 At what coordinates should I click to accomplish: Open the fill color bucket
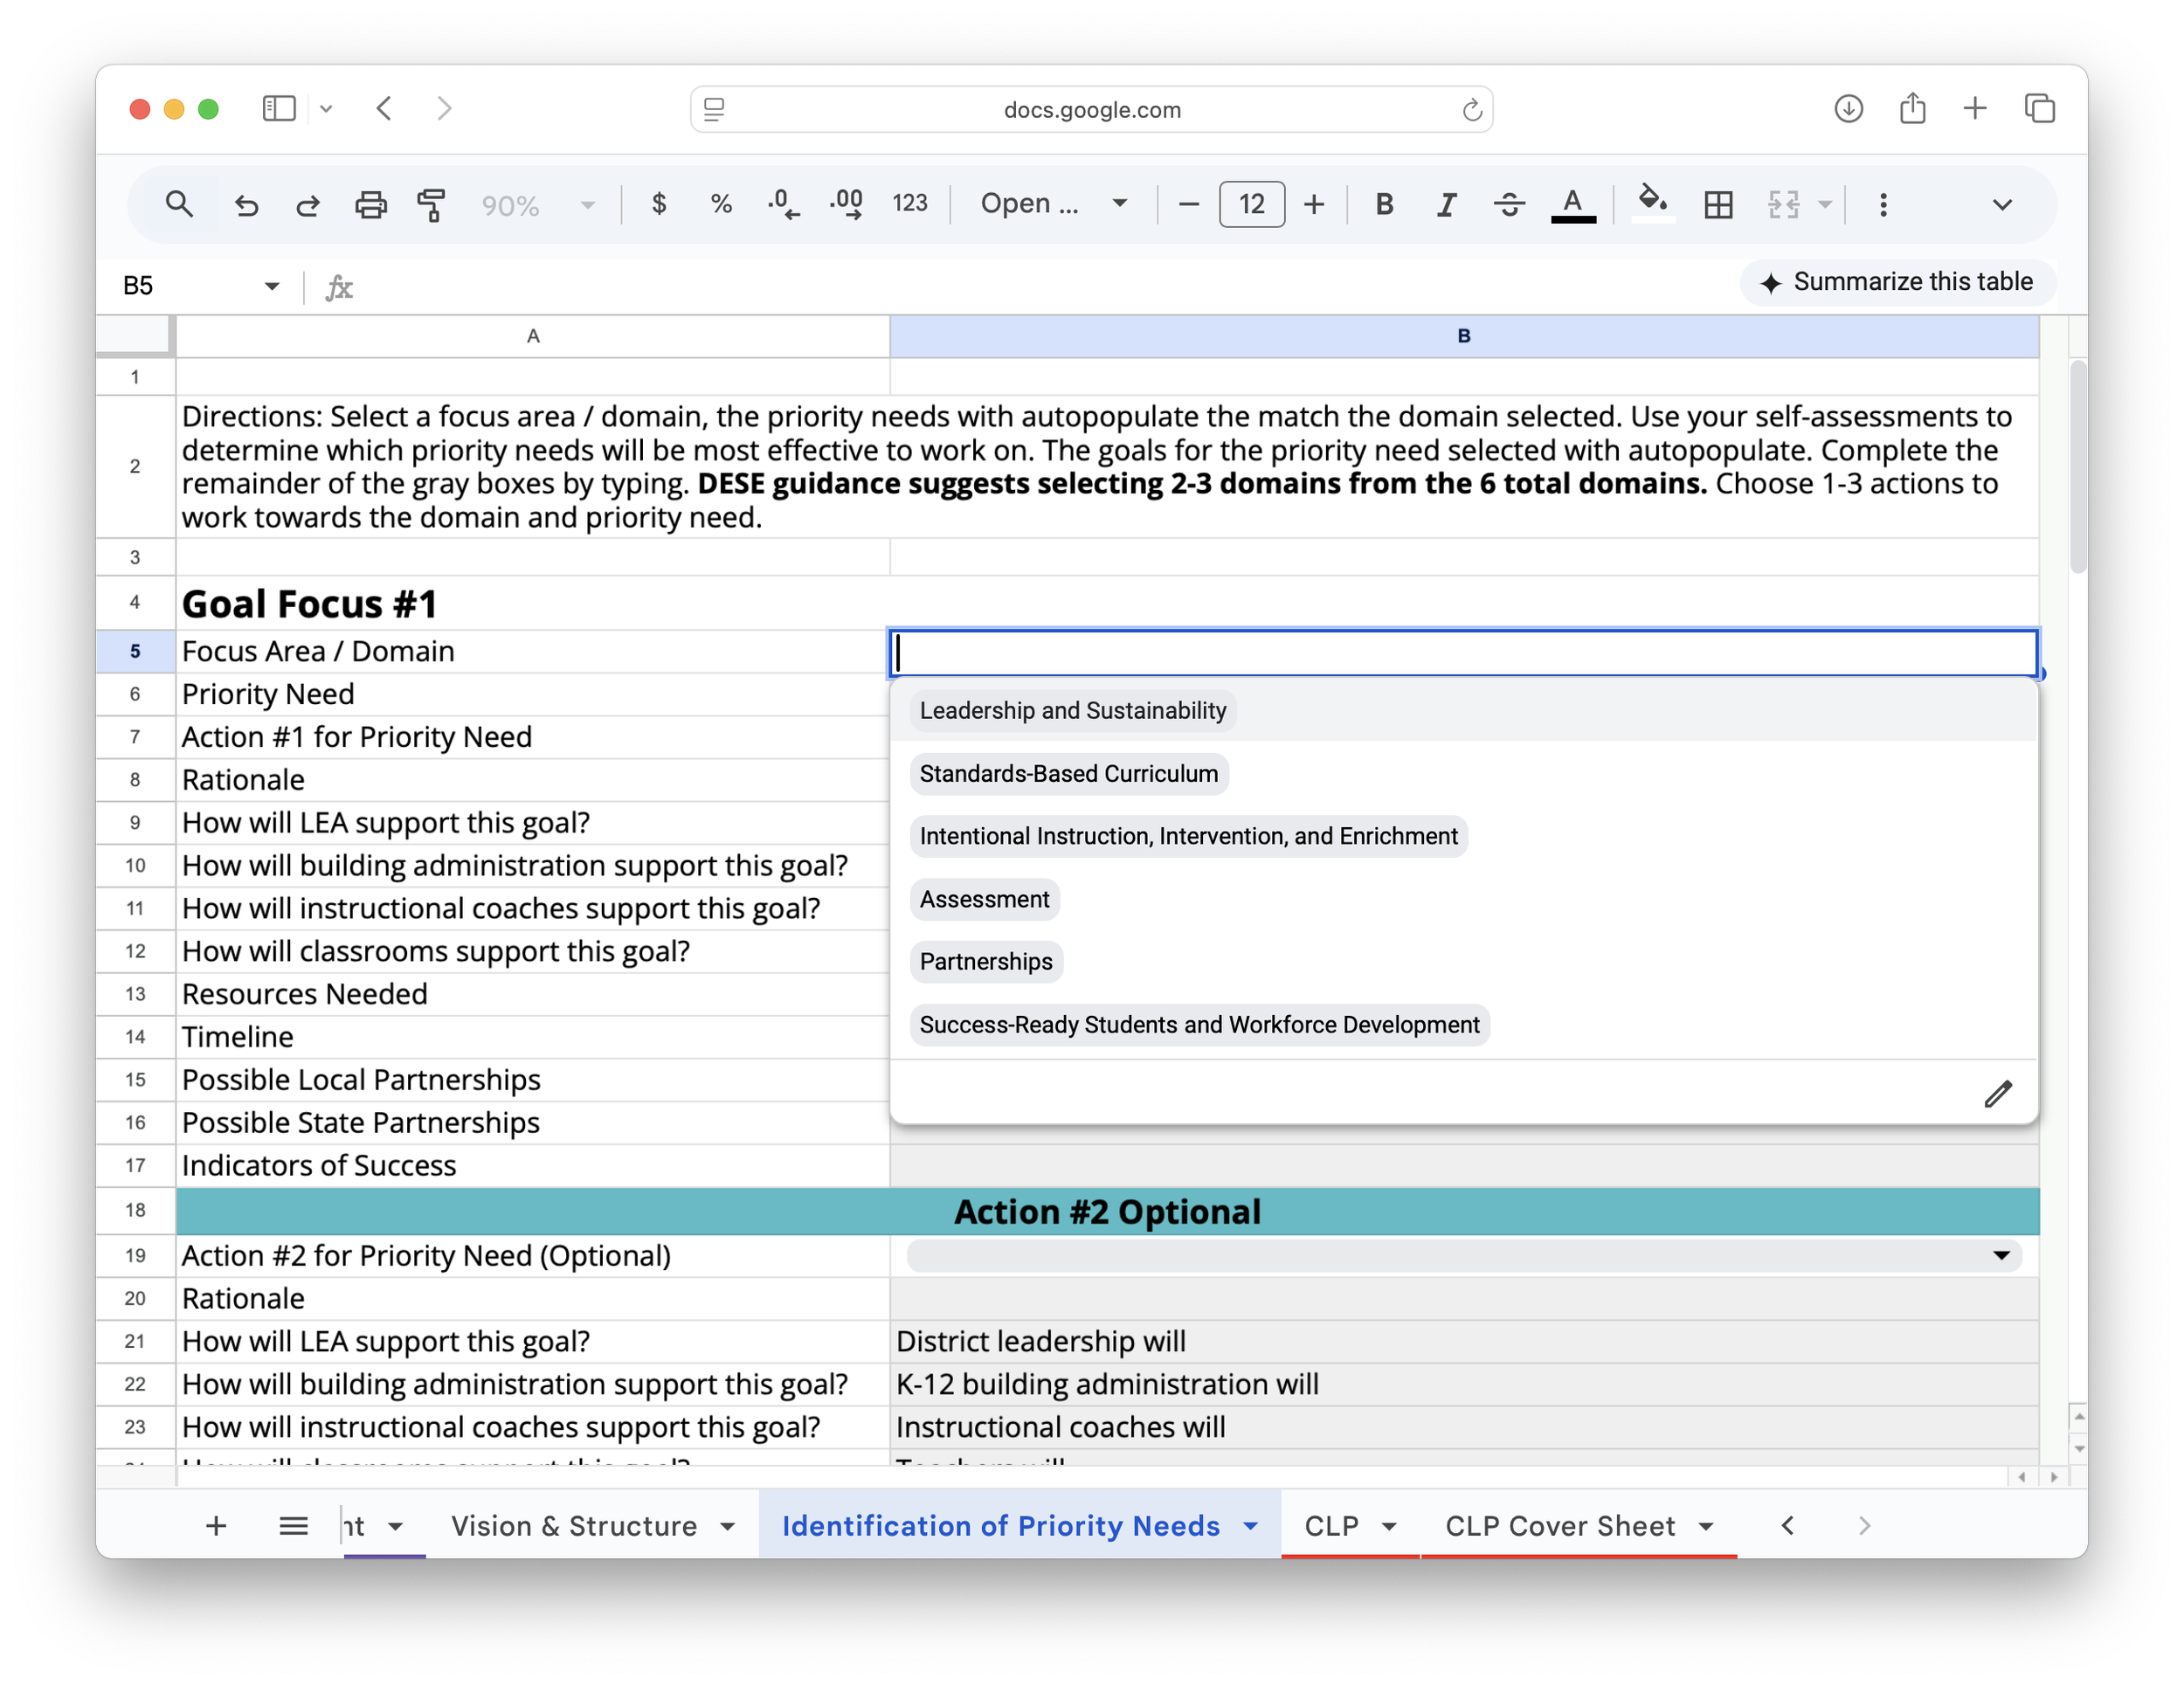[1652, 203]
